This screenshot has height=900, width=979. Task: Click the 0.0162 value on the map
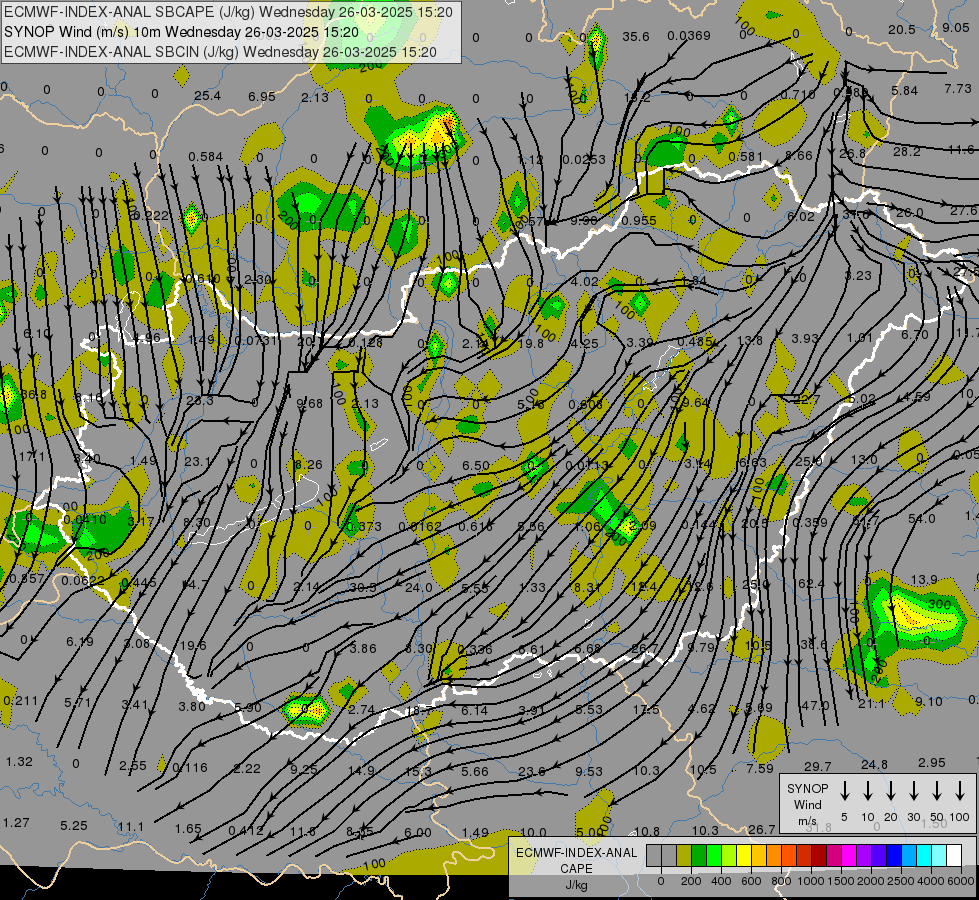(420, 527)
